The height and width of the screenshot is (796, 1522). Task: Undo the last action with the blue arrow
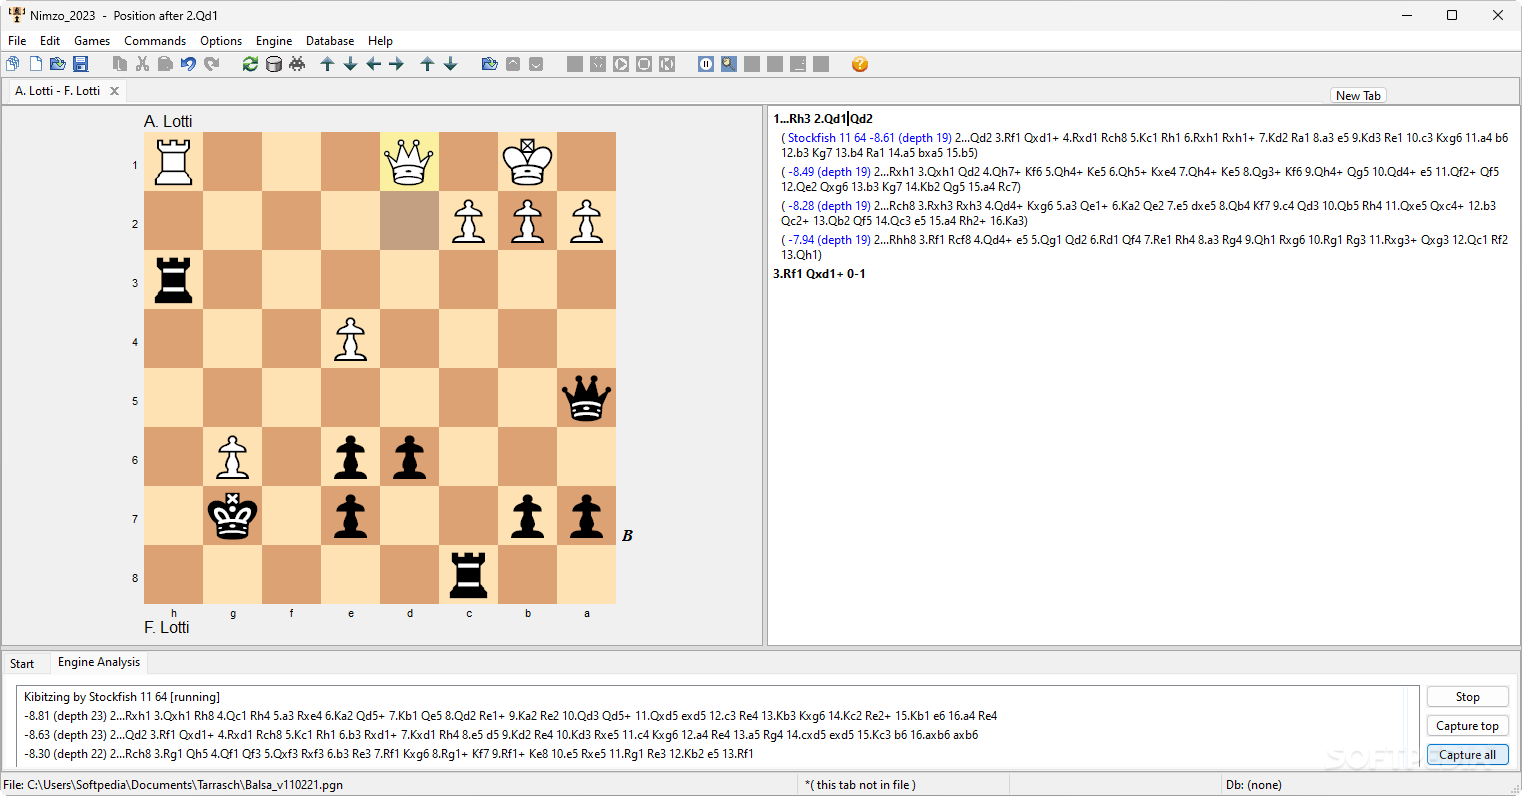point(188,64)
